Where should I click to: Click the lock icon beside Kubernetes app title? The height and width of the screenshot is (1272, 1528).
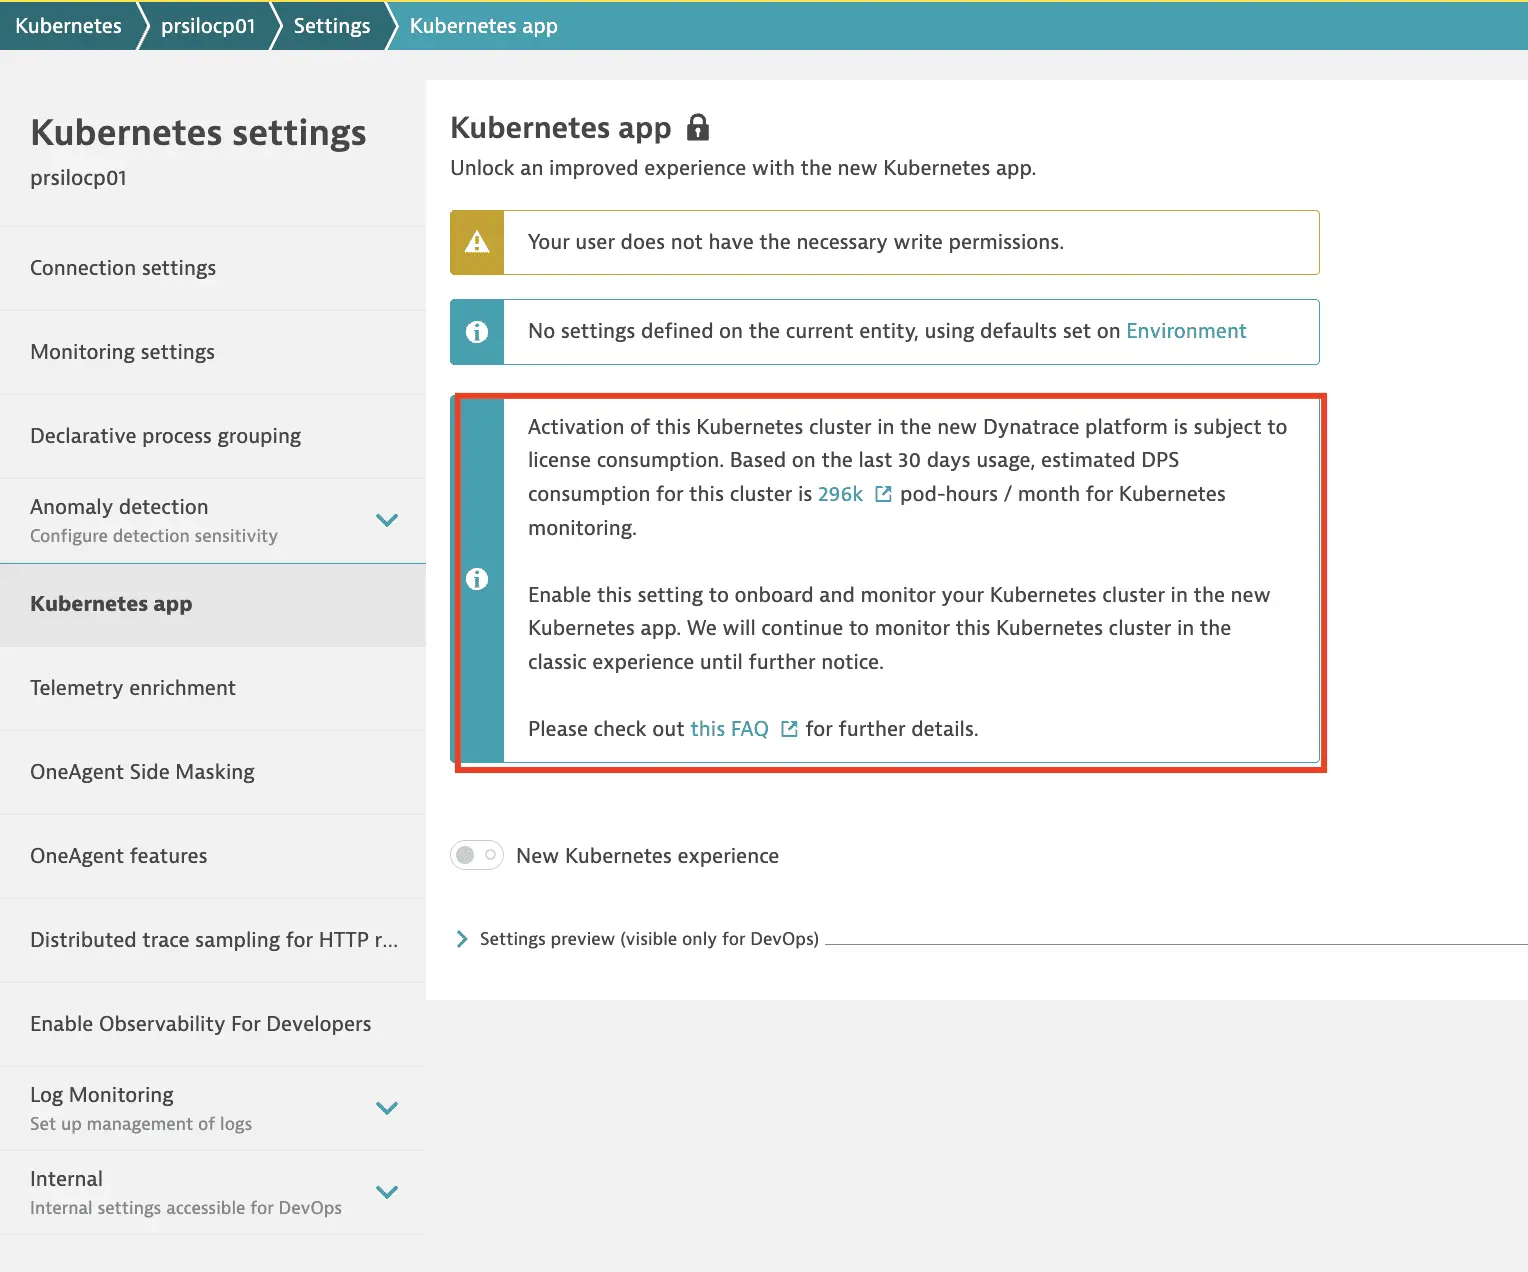pos(698,128)
